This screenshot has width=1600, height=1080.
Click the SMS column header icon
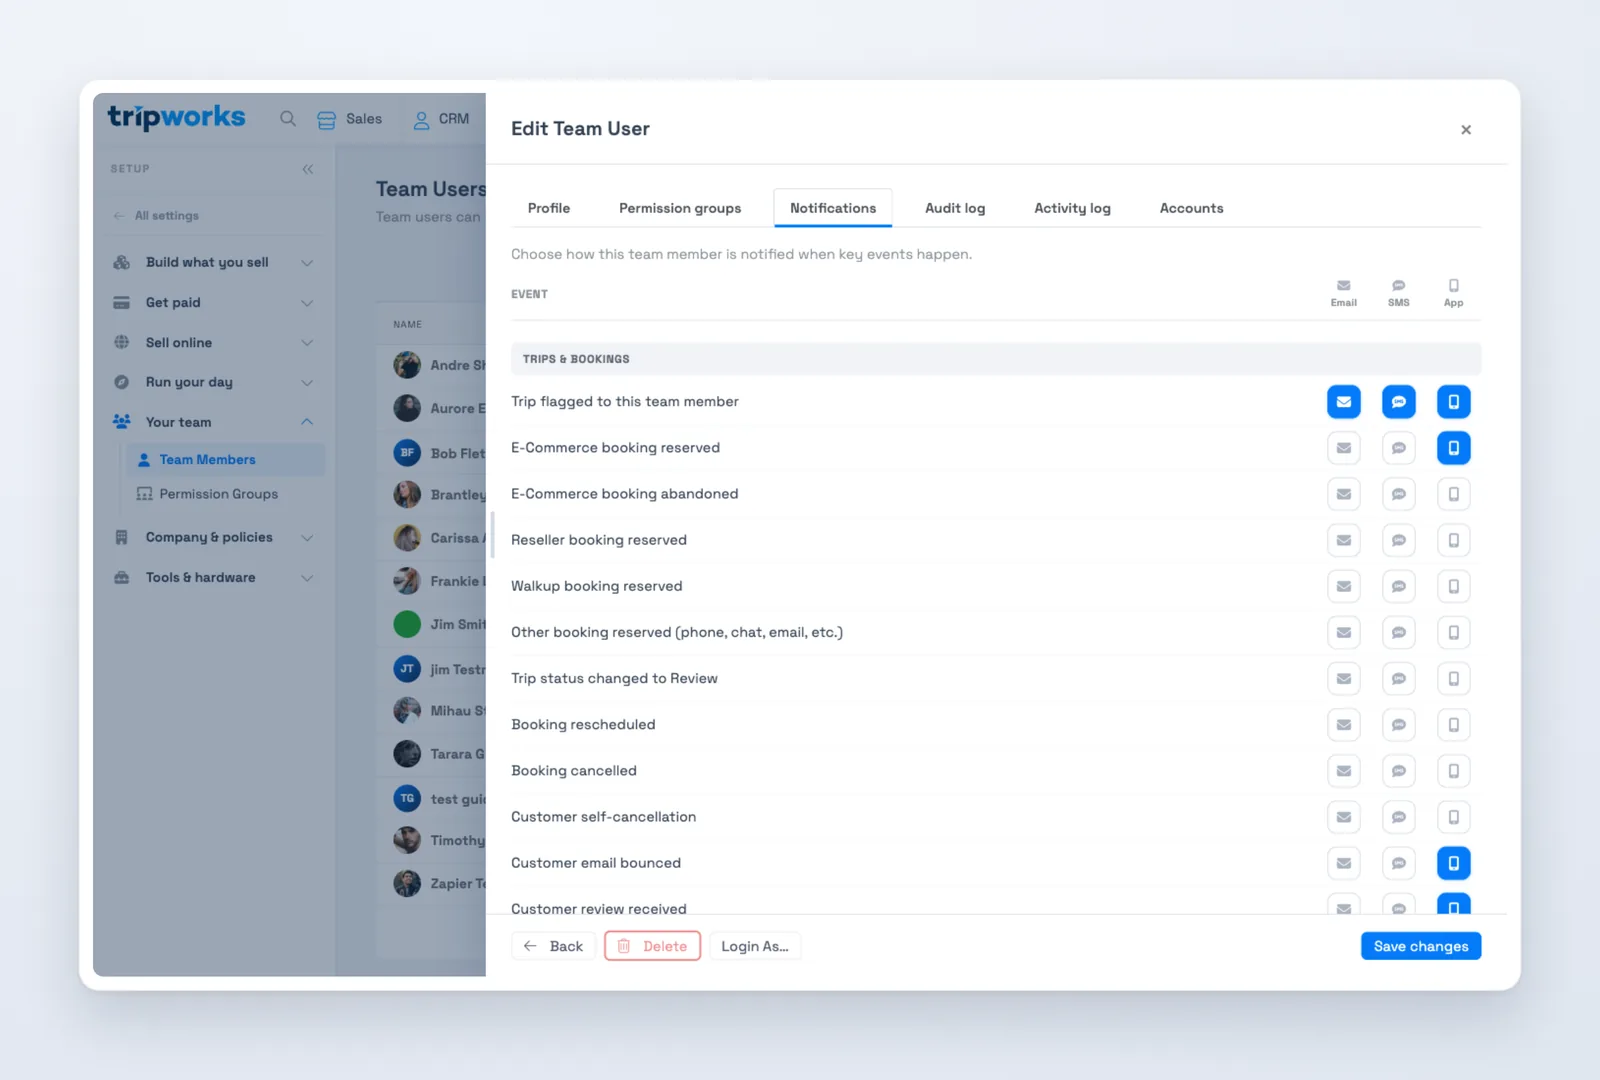[x=1399, y=286]
